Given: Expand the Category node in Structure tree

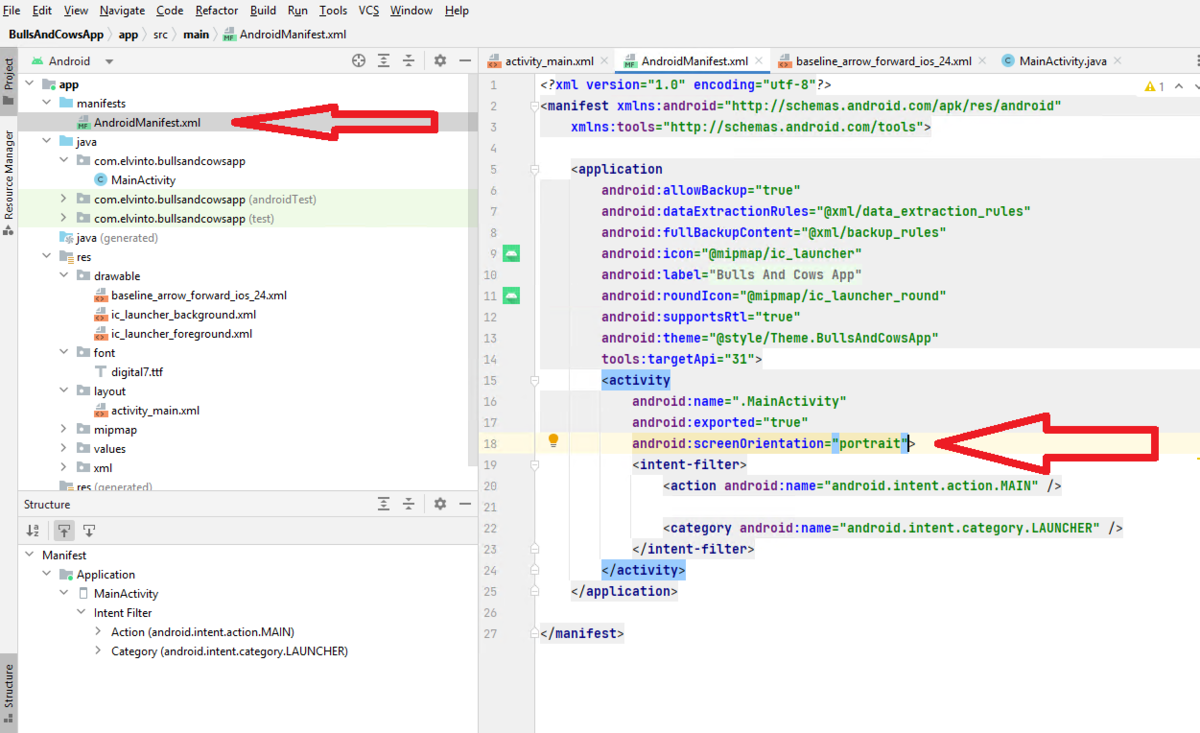Looking at the screenshot, I should pyautogui.click(x=98, y=651).
